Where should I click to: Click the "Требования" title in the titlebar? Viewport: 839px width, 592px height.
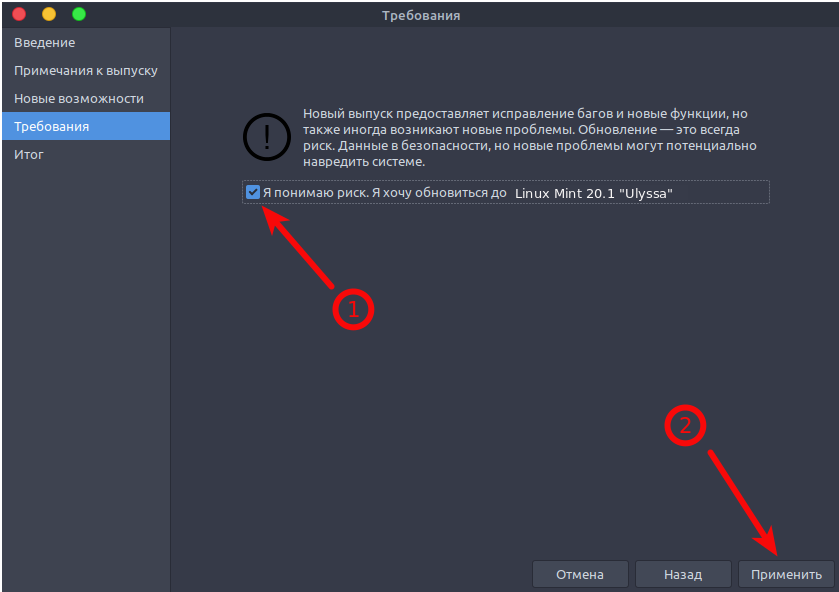pyautogui.click(x=419, y=14)
